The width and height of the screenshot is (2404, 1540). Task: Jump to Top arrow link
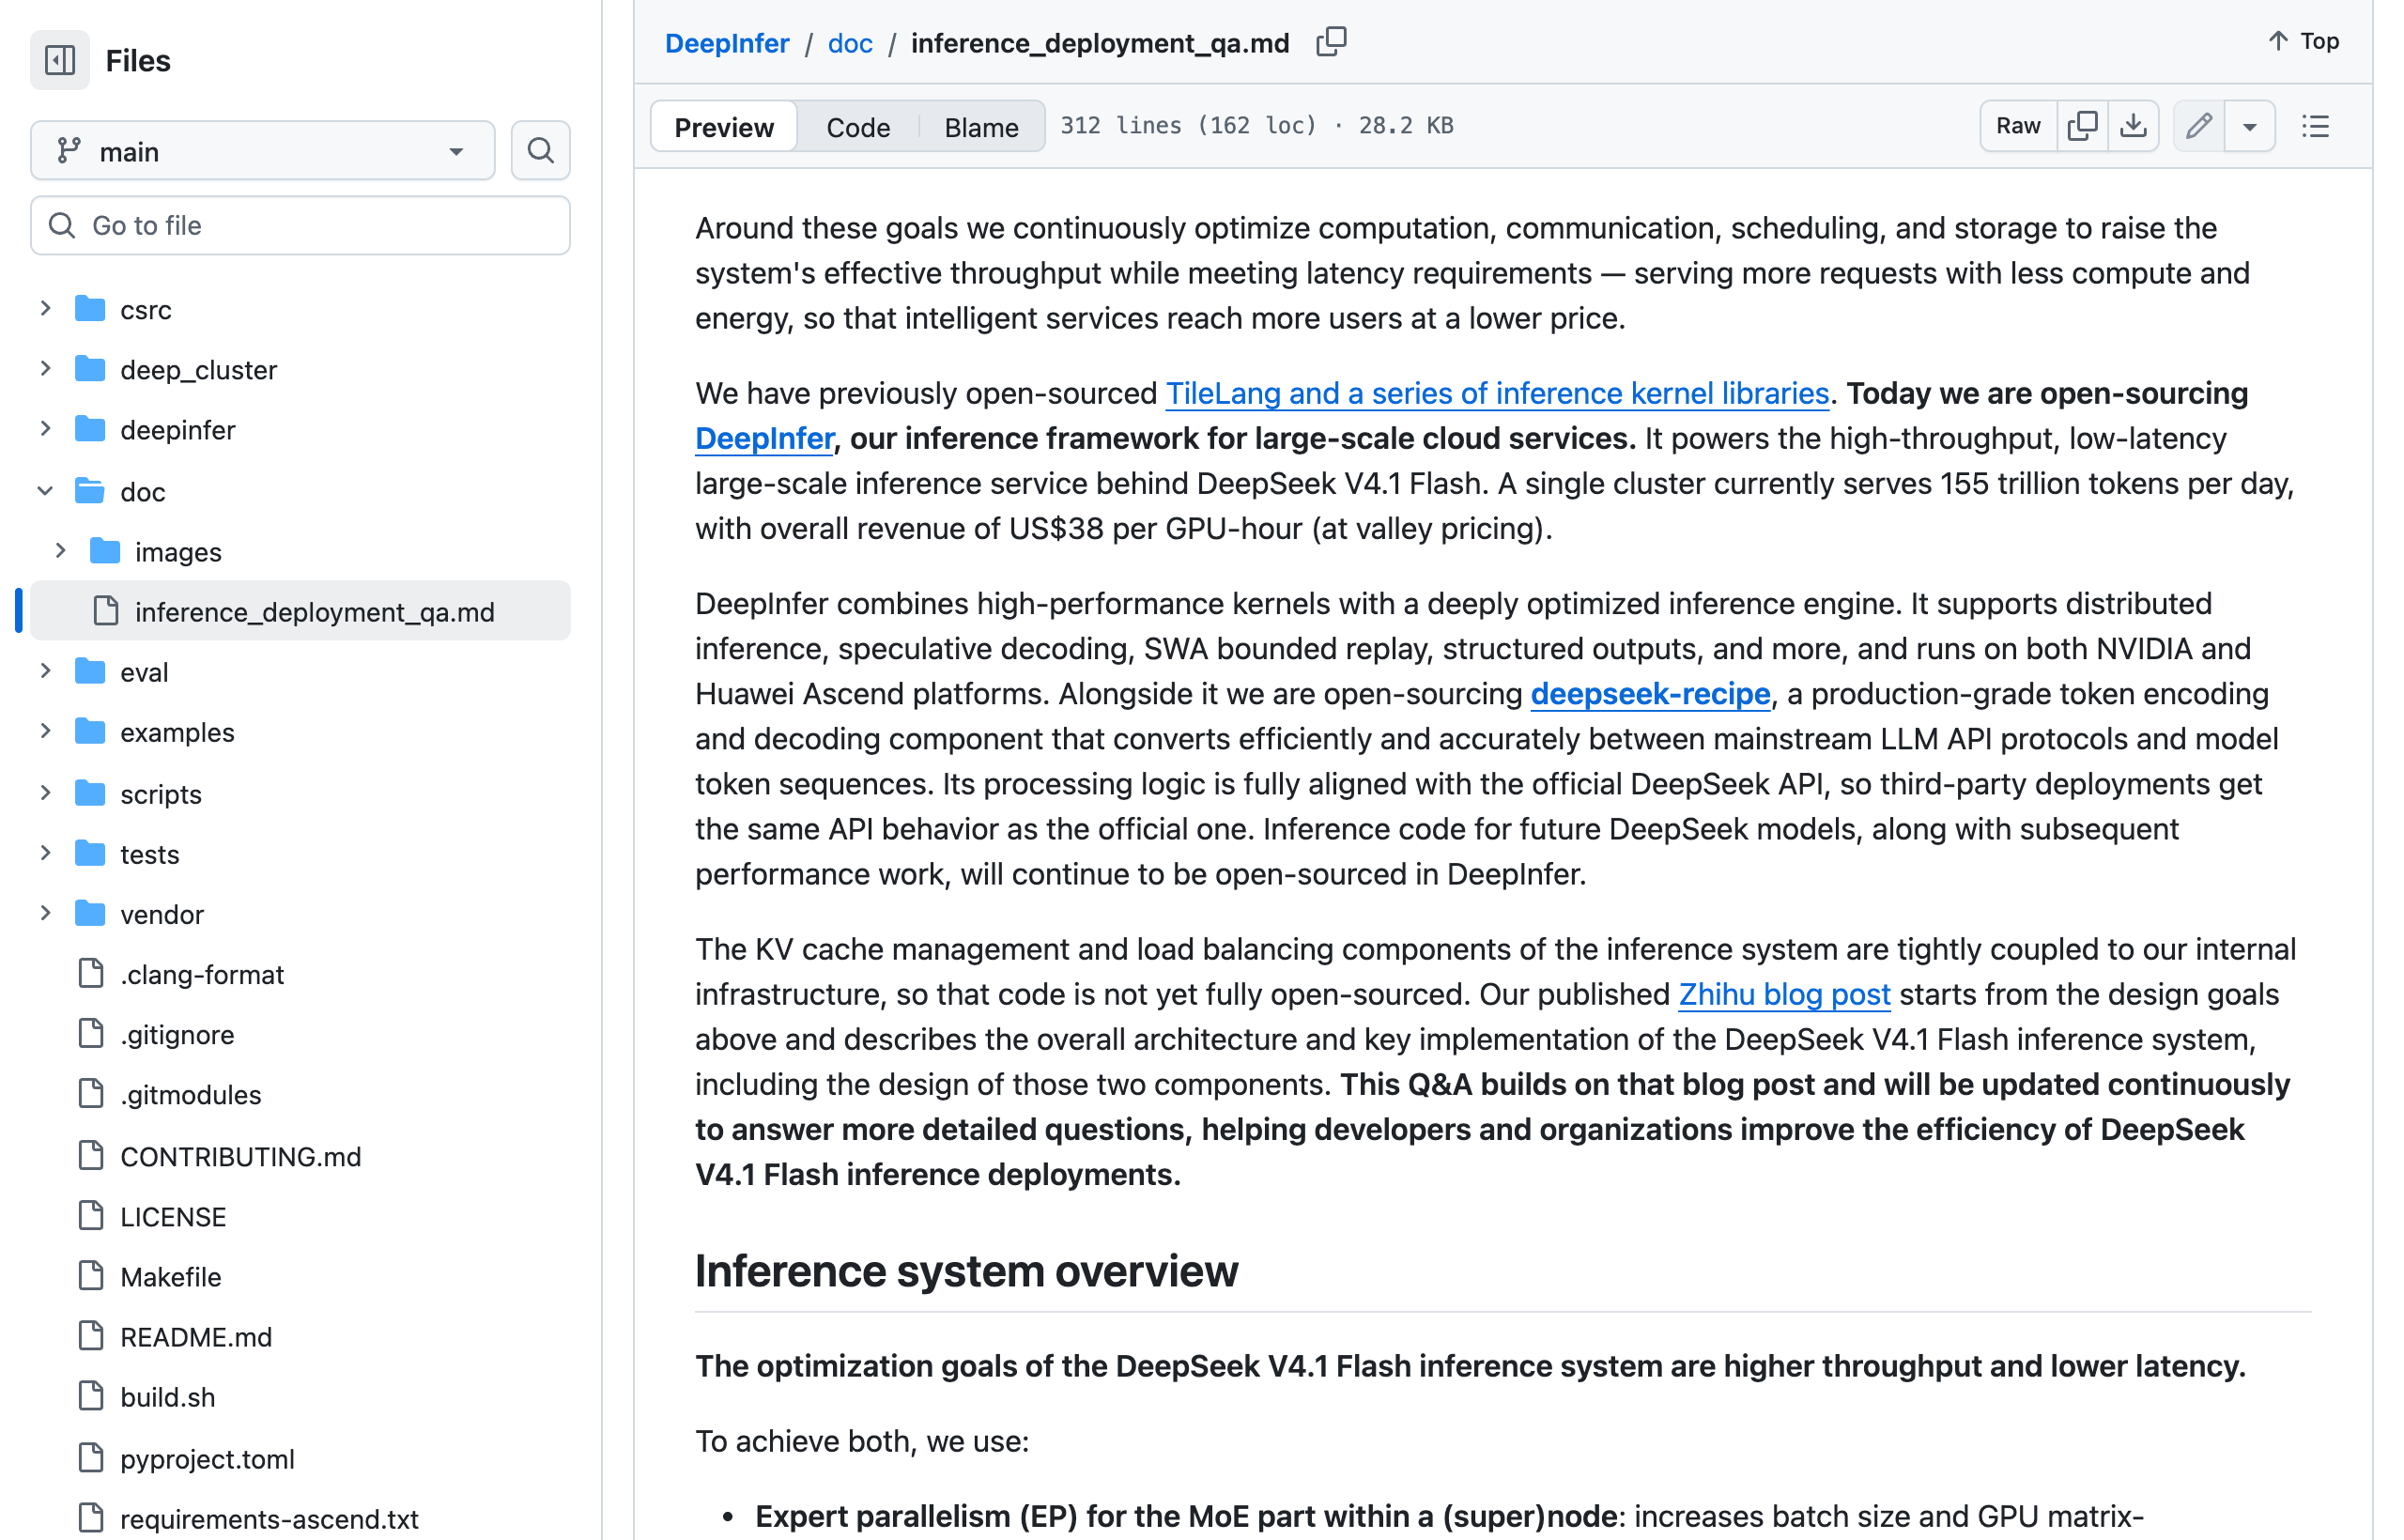pos(2303,41)
